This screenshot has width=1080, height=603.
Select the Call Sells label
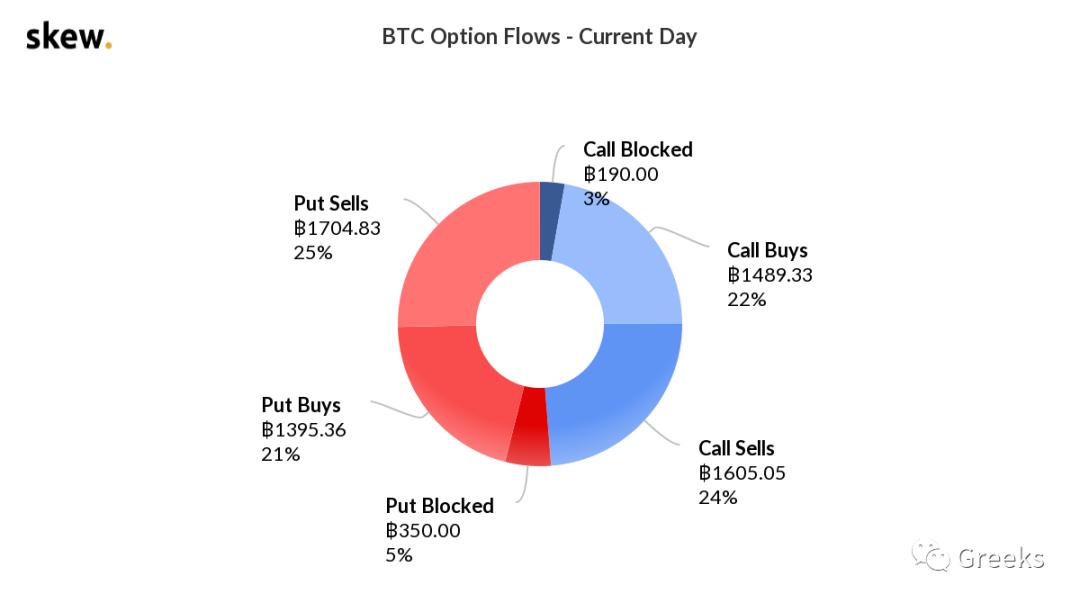[736, 448]
